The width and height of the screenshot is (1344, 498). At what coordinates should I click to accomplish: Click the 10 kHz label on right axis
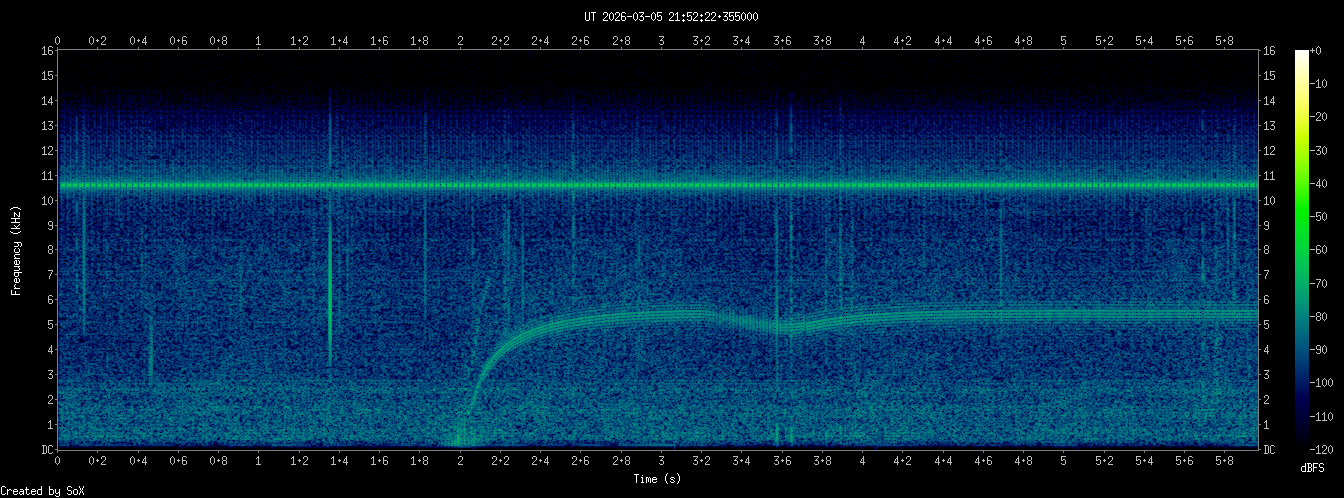(1271, 200)
